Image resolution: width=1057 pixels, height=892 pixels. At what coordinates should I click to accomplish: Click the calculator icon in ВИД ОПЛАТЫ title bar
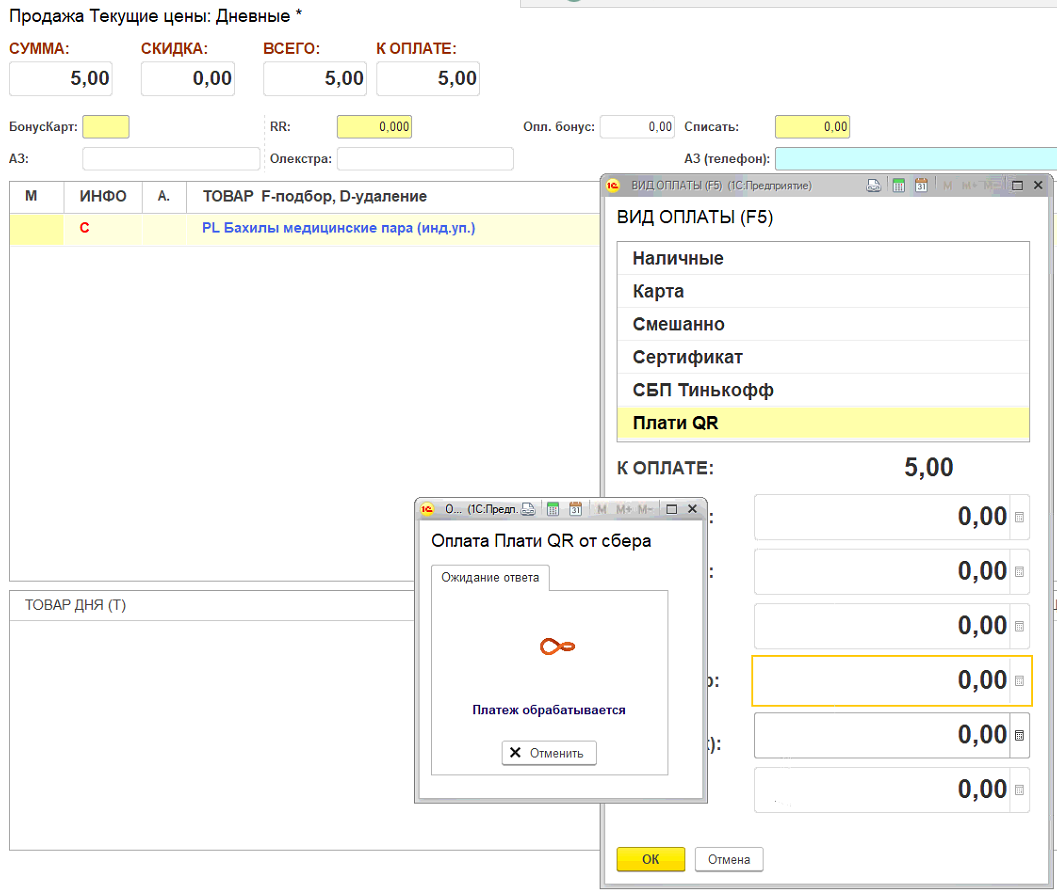coord(899,186)
